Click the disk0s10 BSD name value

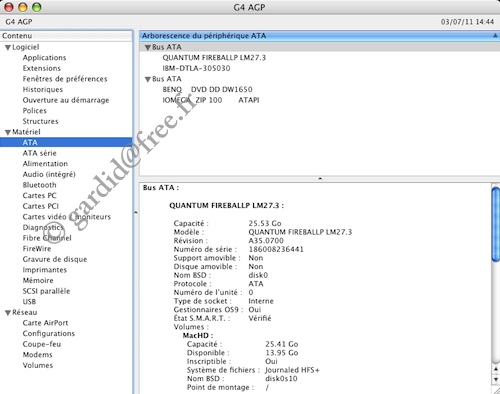pos(281,379)
